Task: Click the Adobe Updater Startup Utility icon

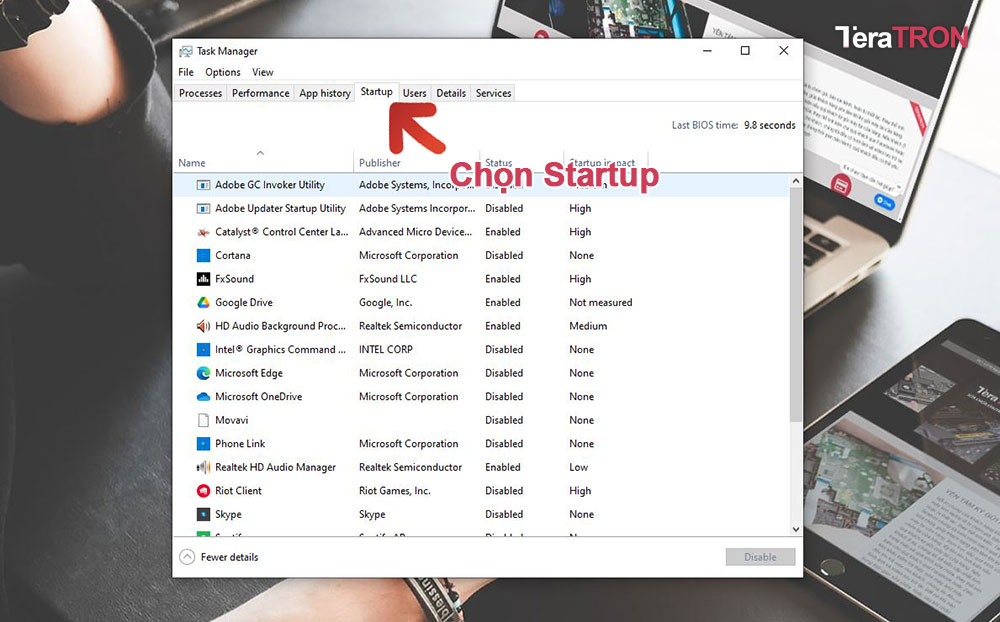Action: click(x=203, y=209)
